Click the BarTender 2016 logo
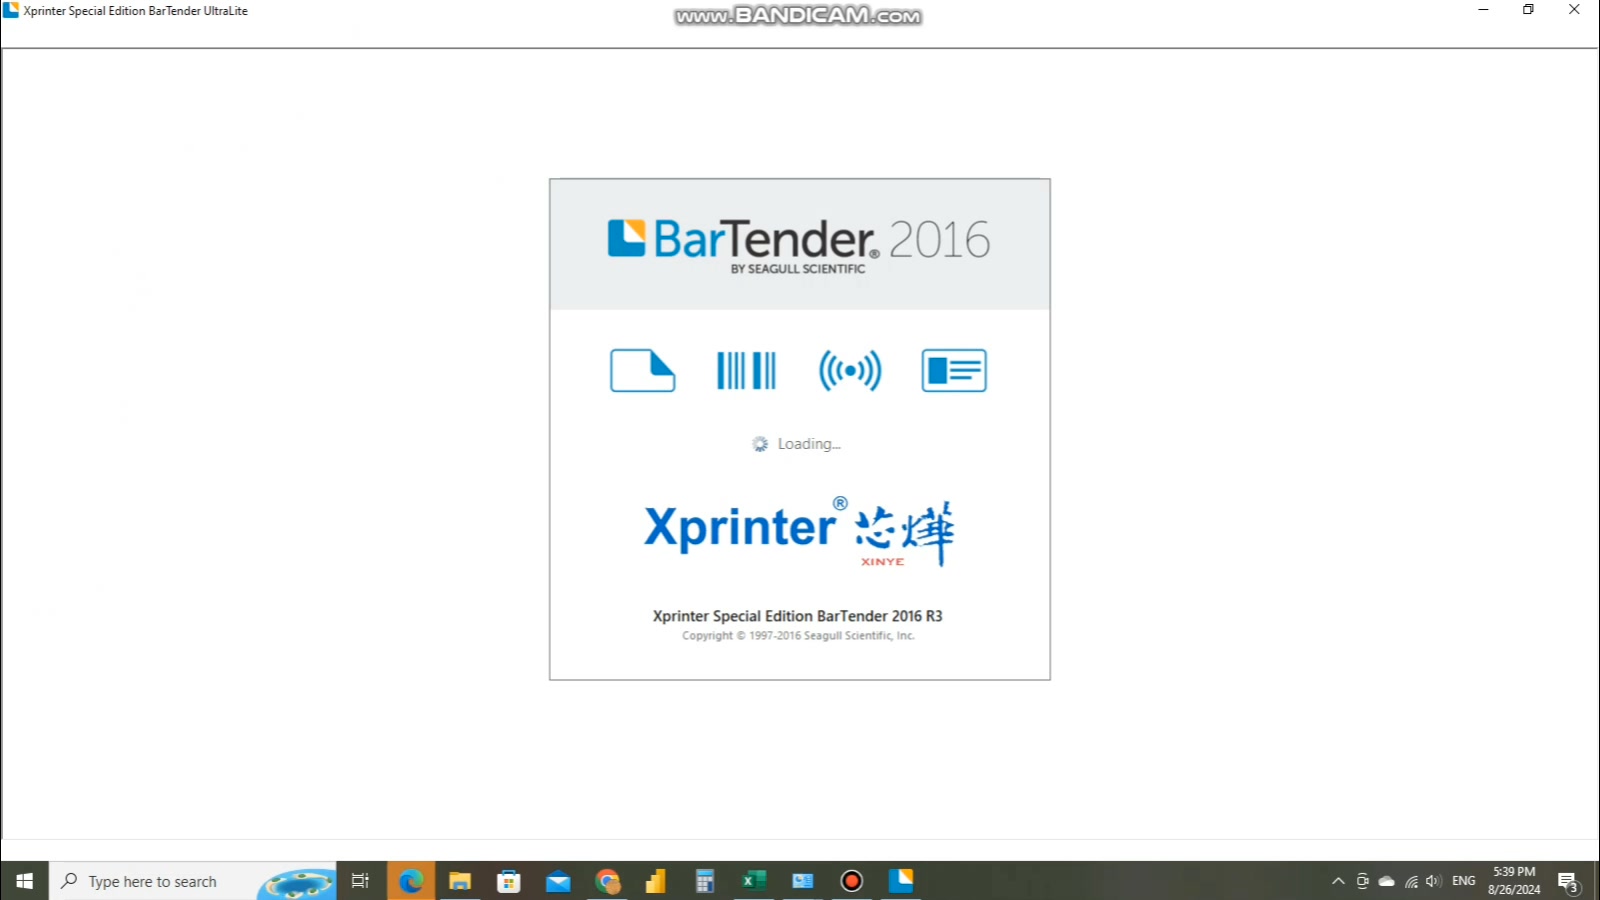Viewport: 1600px width, 900px height. (x=799, y=245)
